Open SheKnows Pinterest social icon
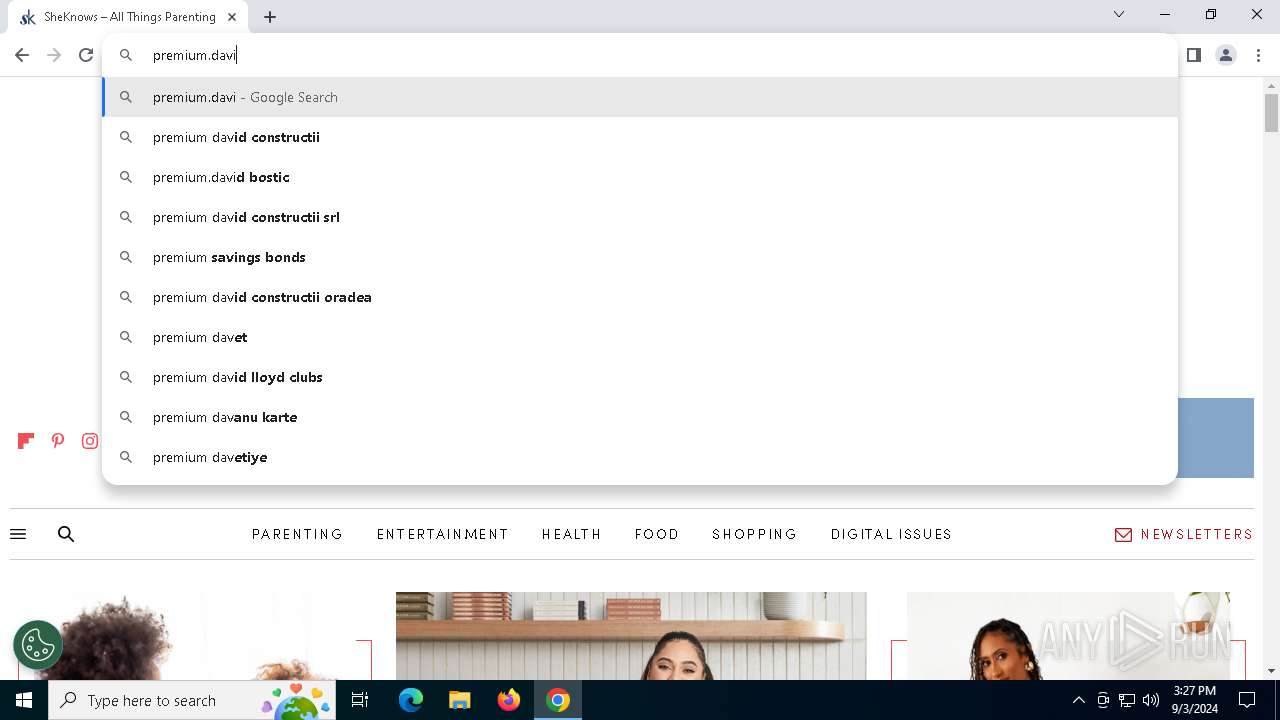1280x720 pixels. (x=58, y=441)
